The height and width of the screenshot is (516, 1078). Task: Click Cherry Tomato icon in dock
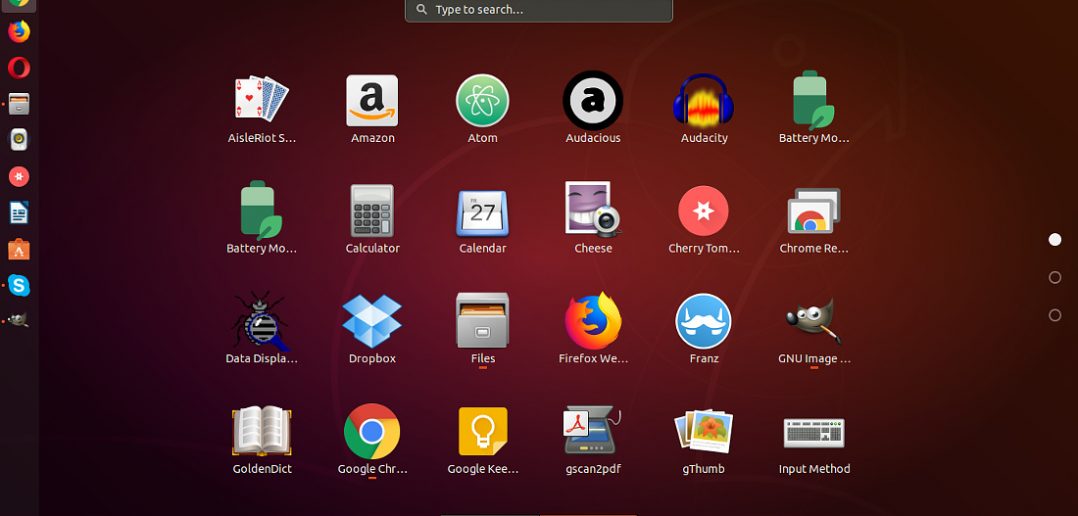point(19,177)
